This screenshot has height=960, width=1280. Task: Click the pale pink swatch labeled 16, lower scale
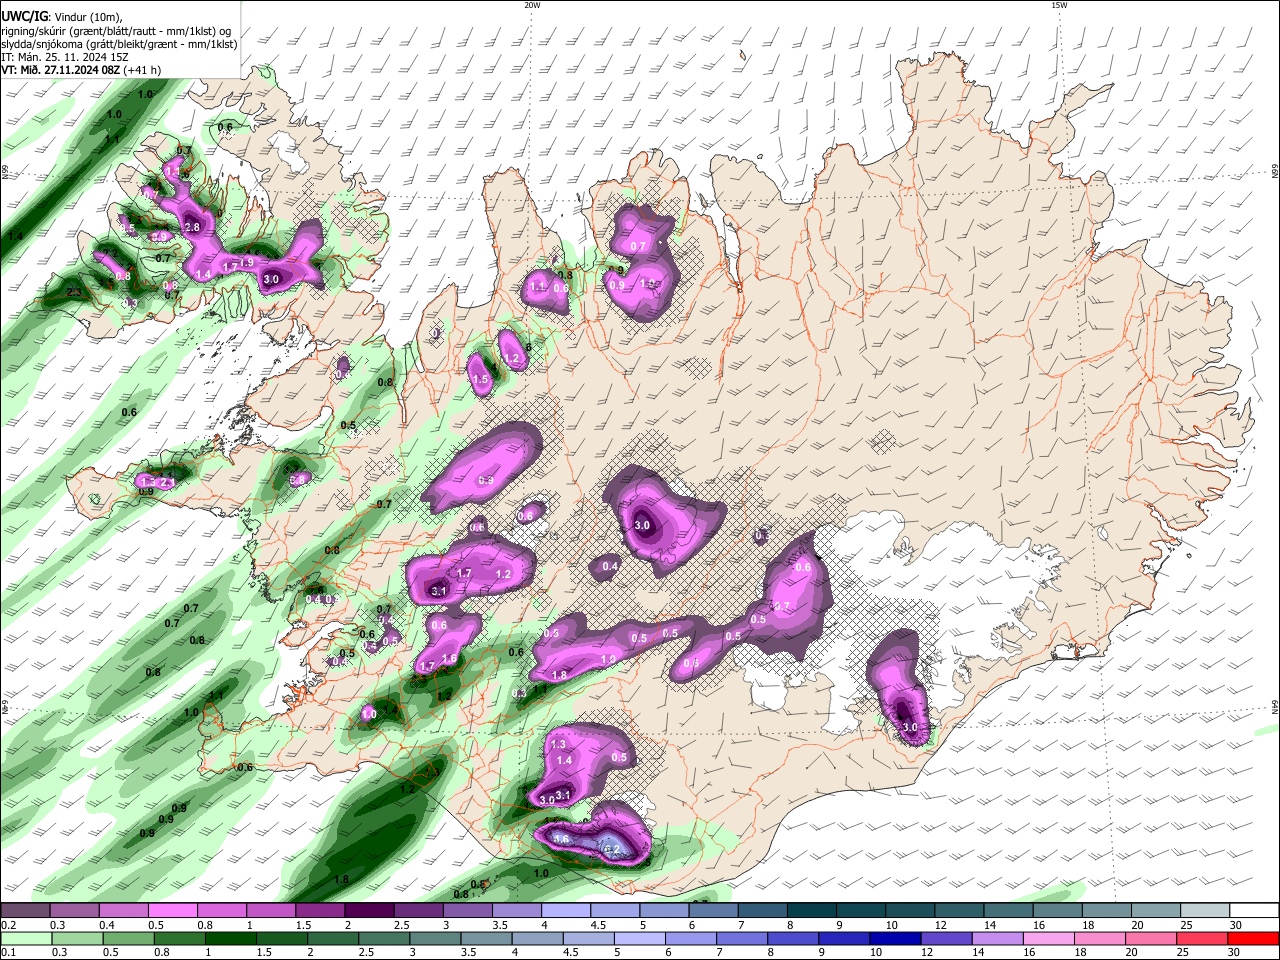(1050, 938)
